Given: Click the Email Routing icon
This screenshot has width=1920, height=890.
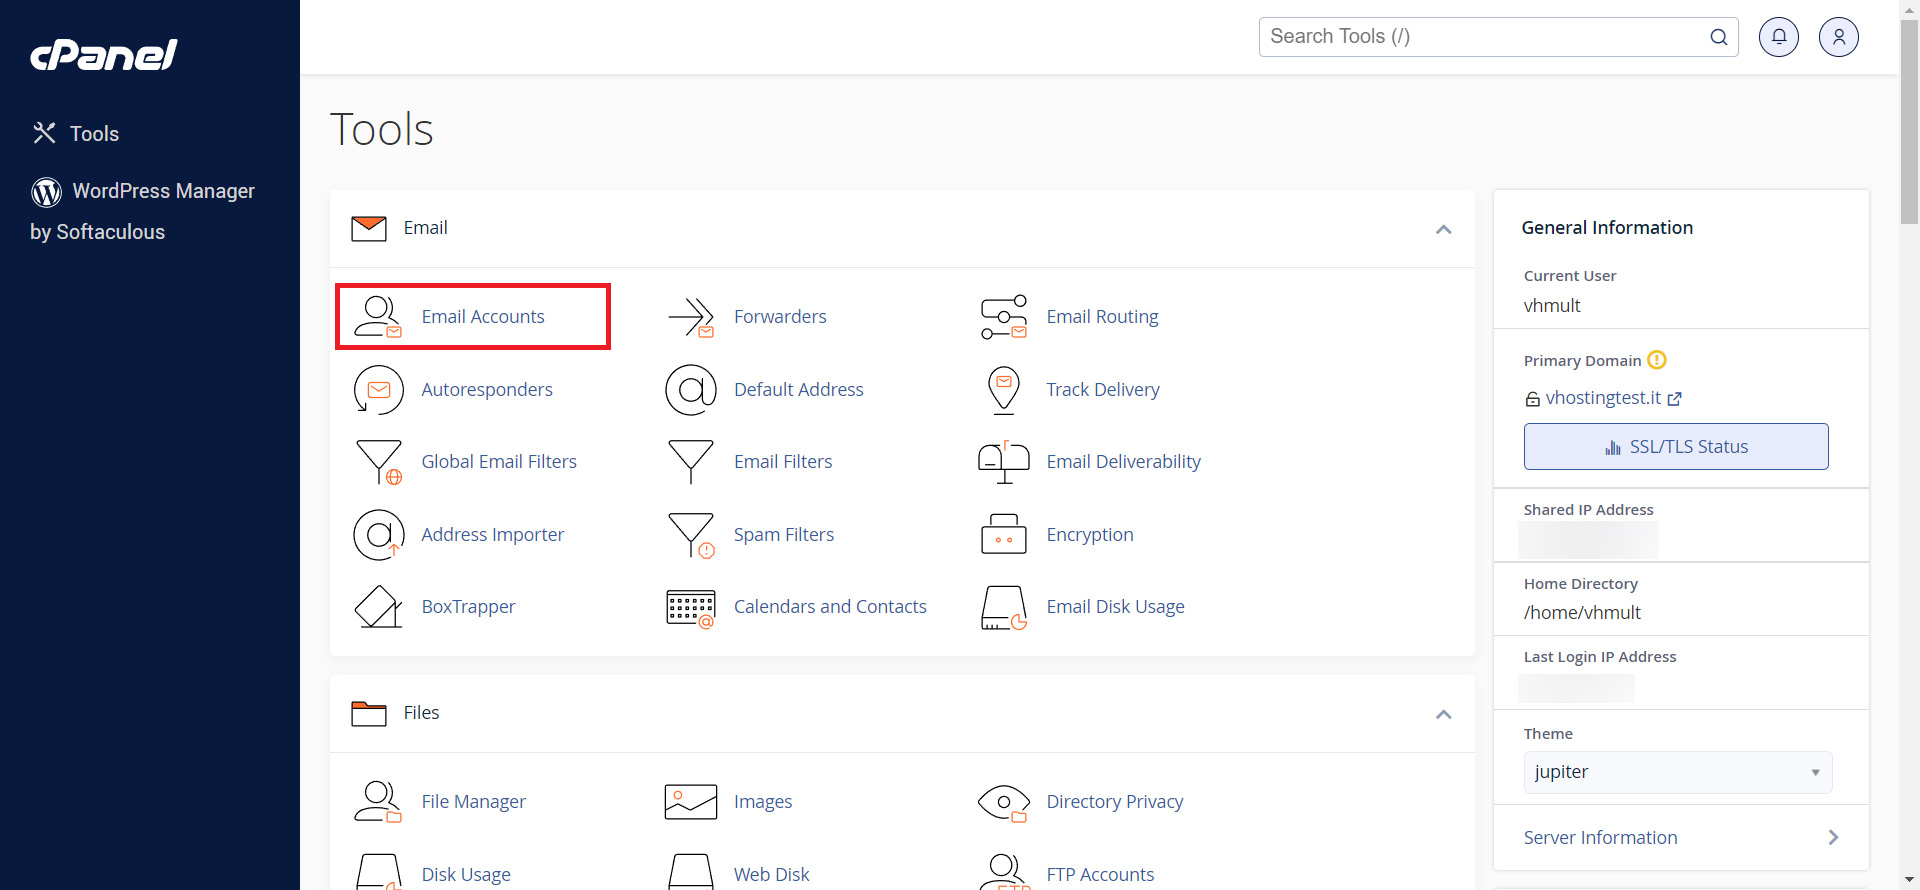Looking at the screenshot, I should coord(1004,317).
